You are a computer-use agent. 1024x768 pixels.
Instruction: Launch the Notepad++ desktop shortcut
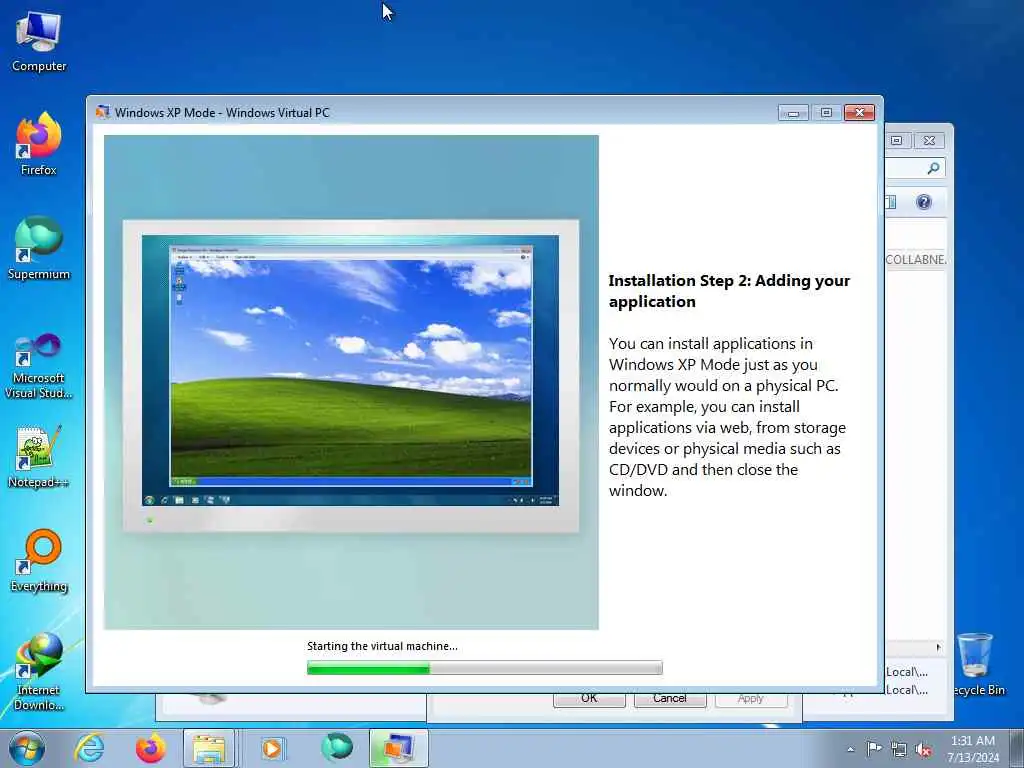[x=39, y=457]
